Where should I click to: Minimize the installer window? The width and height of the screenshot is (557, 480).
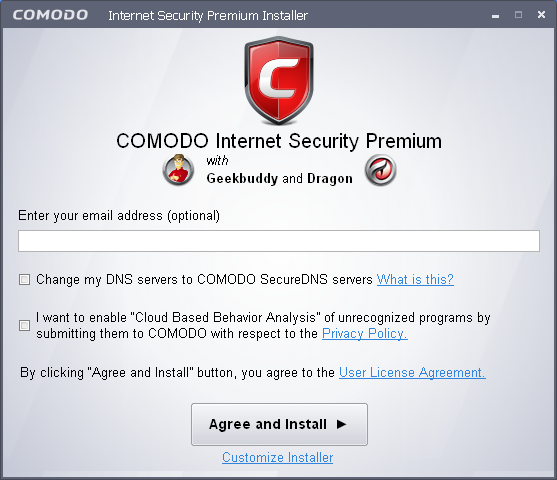496,16
